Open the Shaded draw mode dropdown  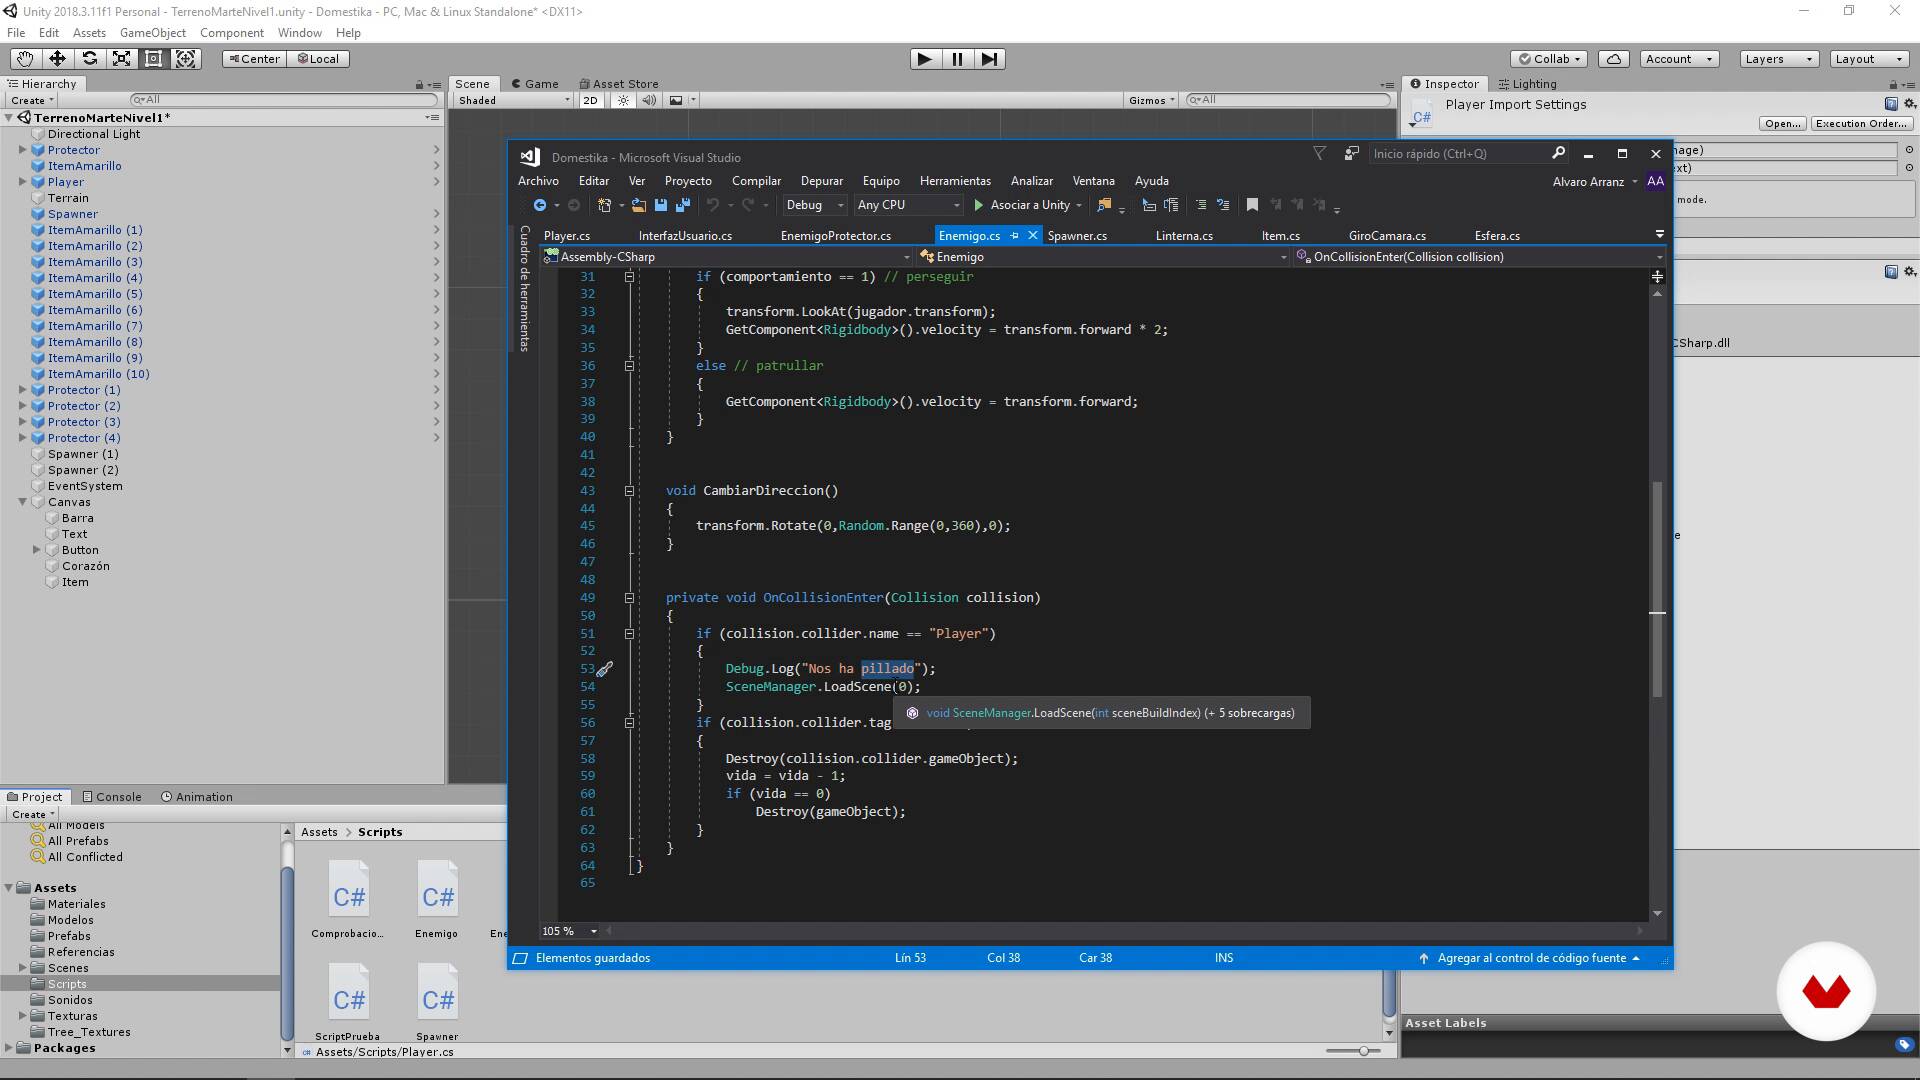point(514,100)
